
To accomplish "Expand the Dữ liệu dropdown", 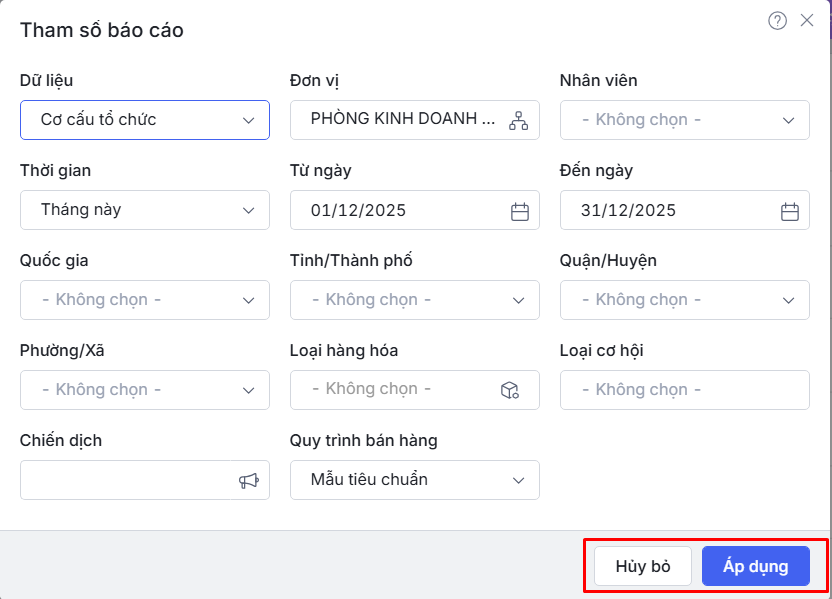I will tap(145, 120).
